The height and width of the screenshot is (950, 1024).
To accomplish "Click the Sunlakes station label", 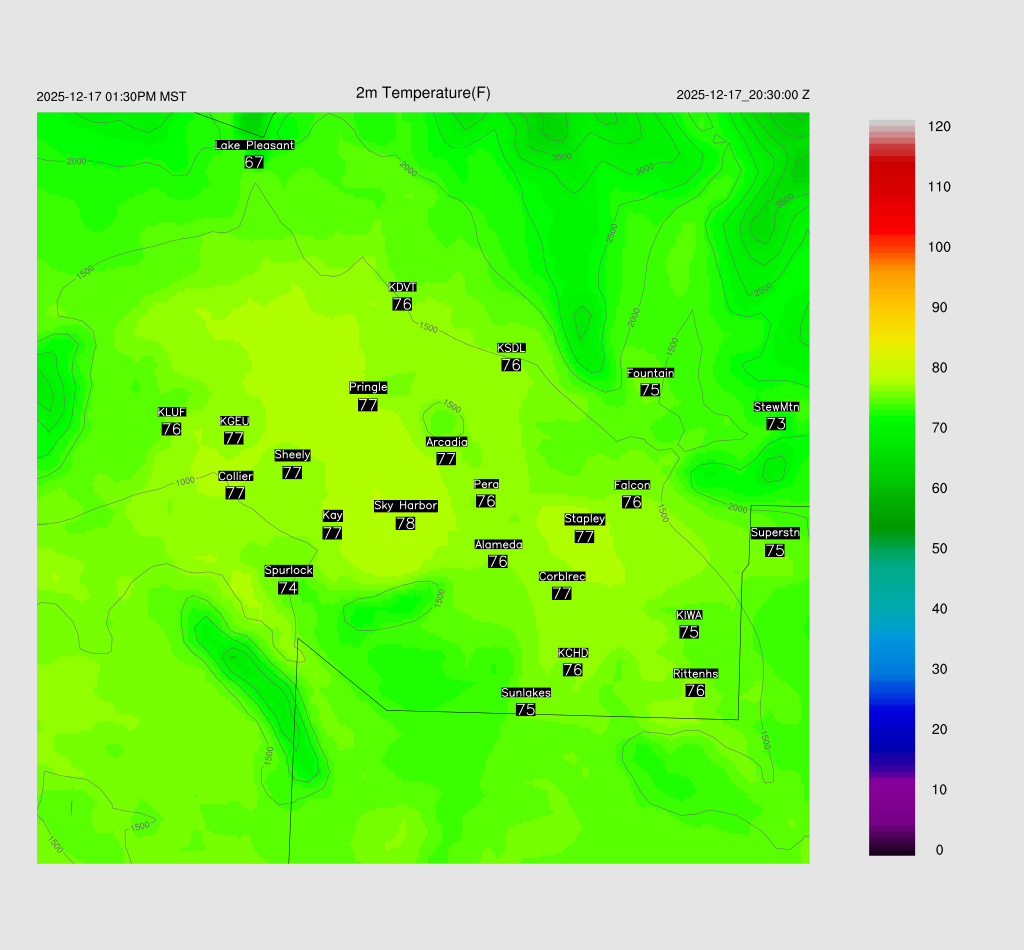I will [x=525, y=693].
